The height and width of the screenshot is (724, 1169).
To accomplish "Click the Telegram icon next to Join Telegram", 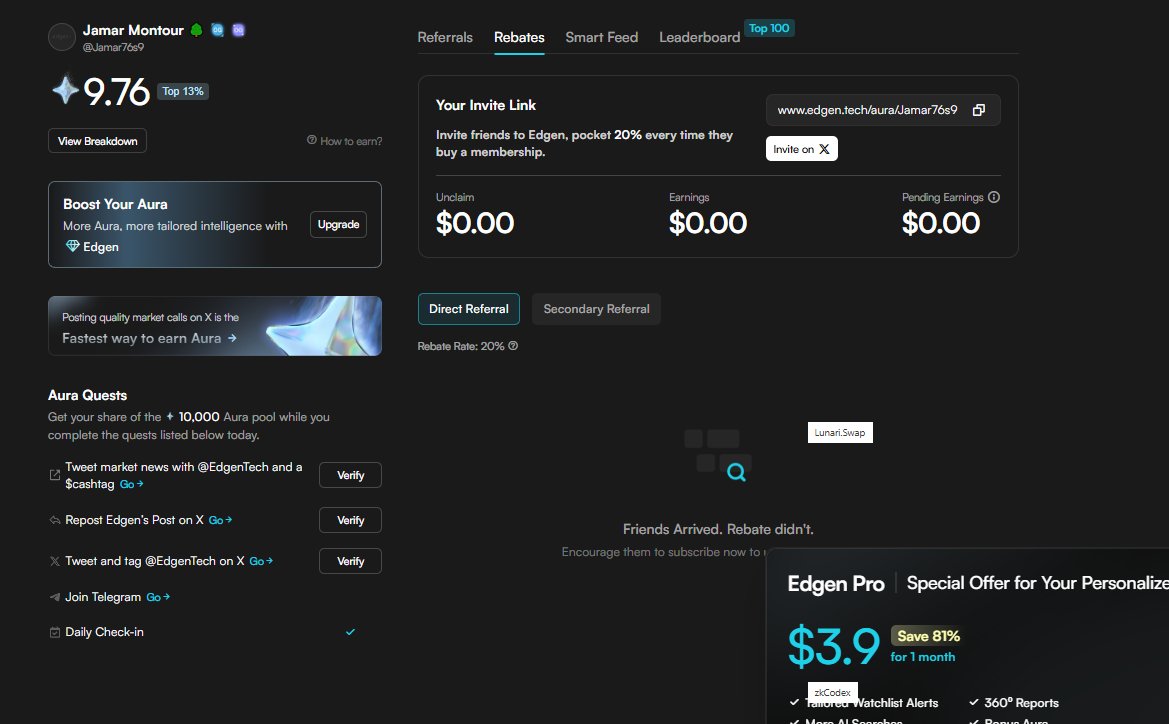I will click(x=54, y=596).
